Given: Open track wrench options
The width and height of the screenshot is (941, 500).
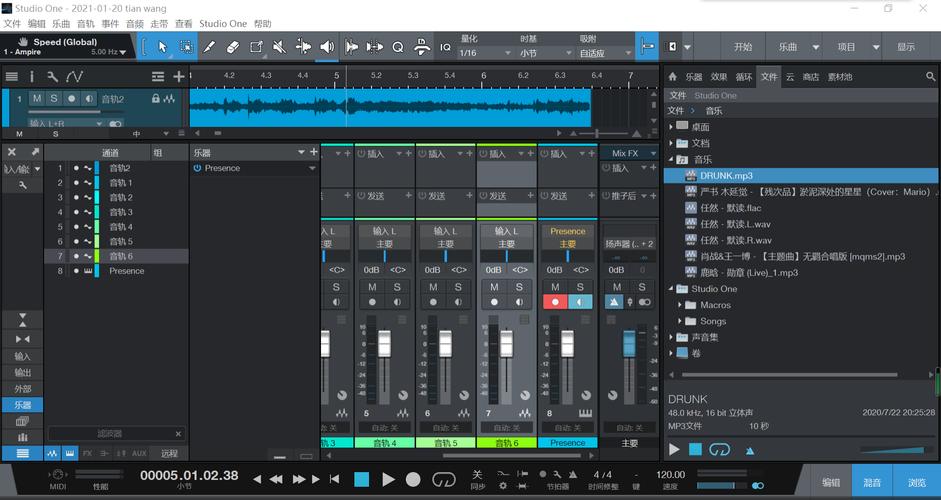Looking at the screenshot, I should tap(52, 76).
